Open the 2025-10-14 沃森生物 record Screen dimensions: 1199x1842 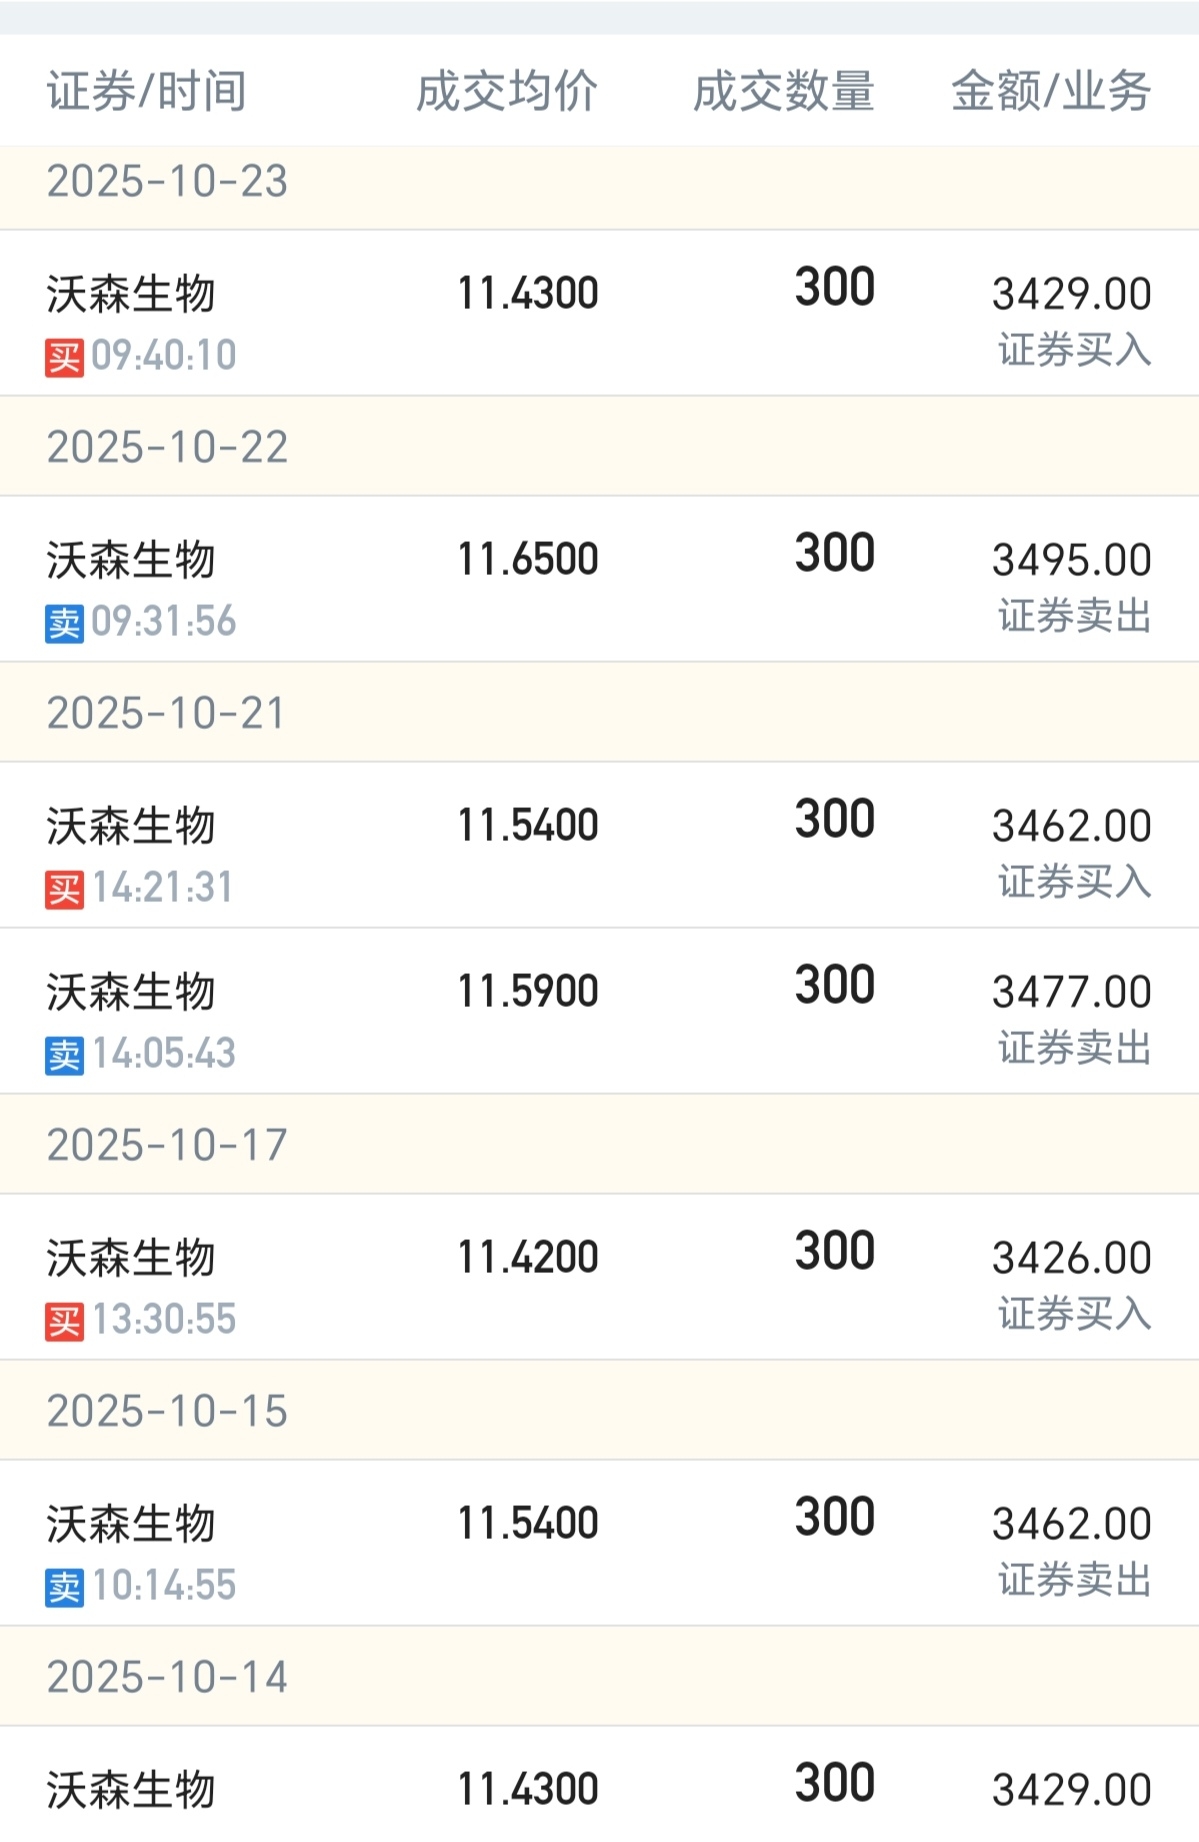599,1785
